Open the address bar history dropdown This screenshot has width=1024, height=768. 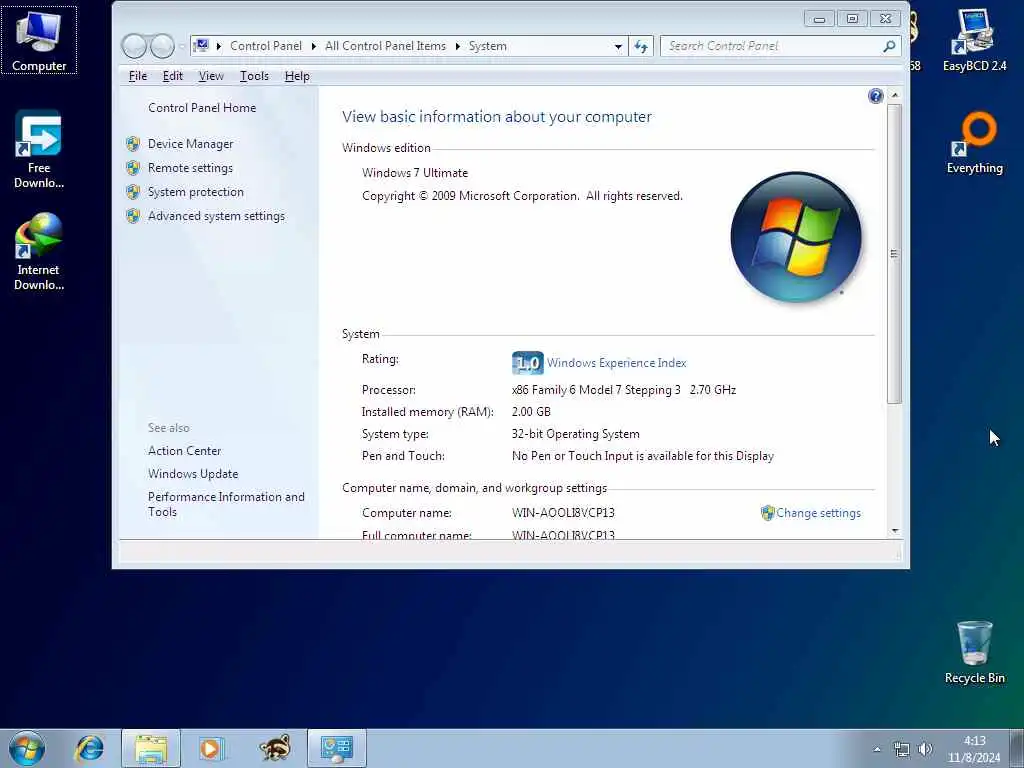(x=618, y=46)
